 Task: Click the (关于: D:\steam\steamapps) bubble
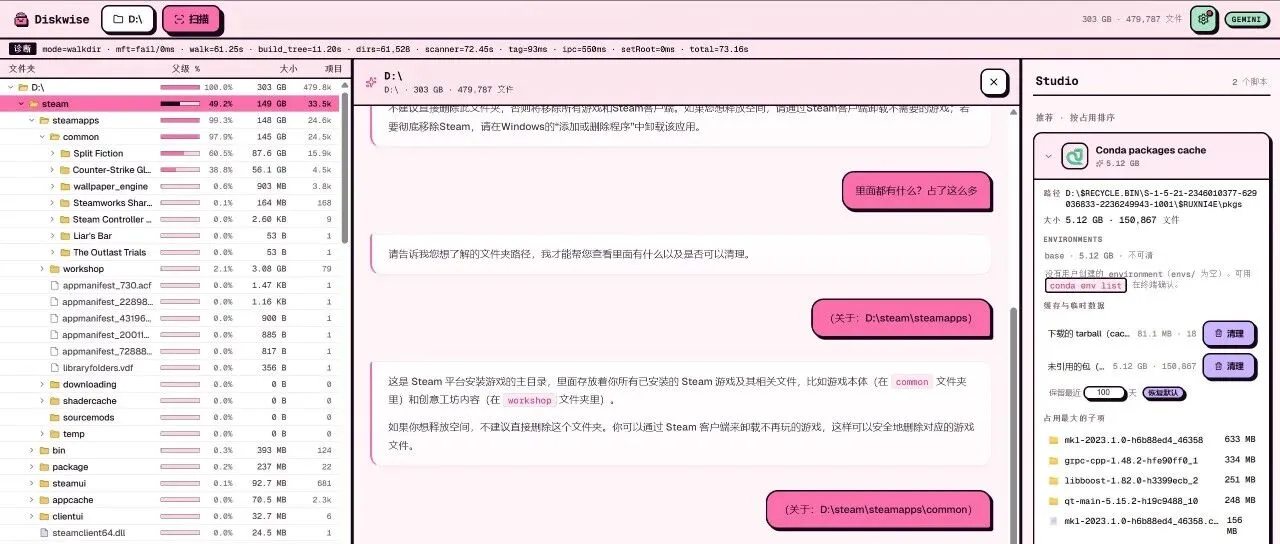901,317
